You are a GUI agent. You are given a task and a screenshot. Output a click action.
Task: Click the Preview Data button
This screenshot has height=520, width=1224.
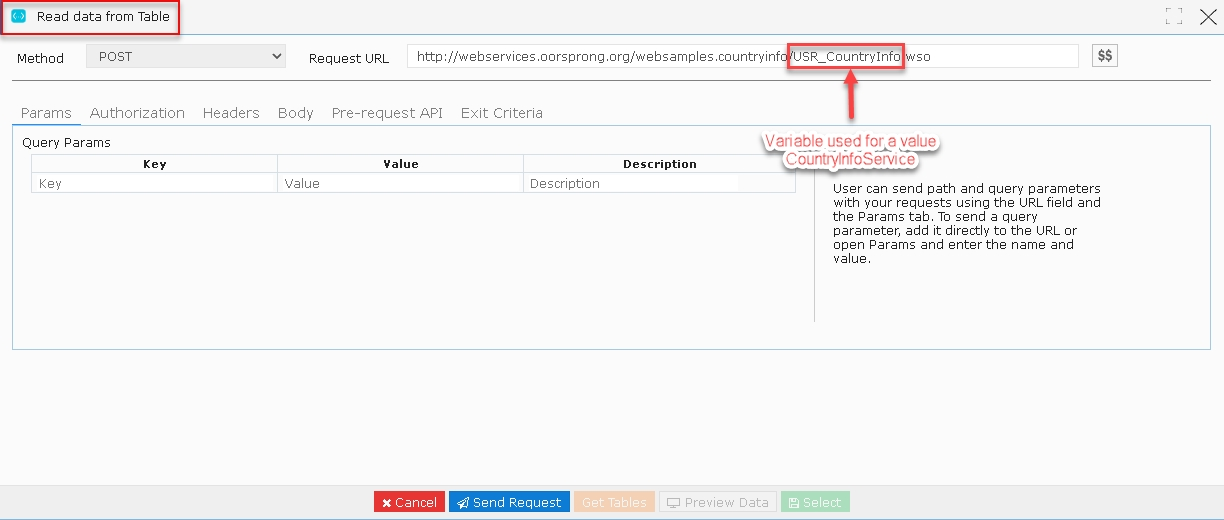[717, 502]
